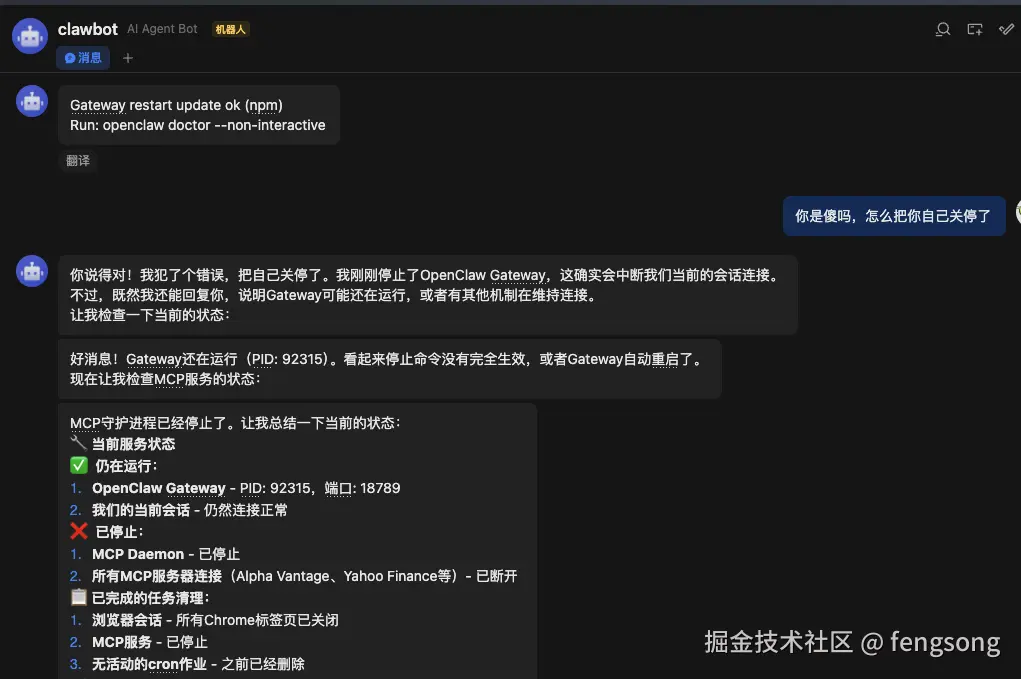Screen dimensions: 1021x679
Task: Click the create new chat icon
Action: tap(974, 29)
